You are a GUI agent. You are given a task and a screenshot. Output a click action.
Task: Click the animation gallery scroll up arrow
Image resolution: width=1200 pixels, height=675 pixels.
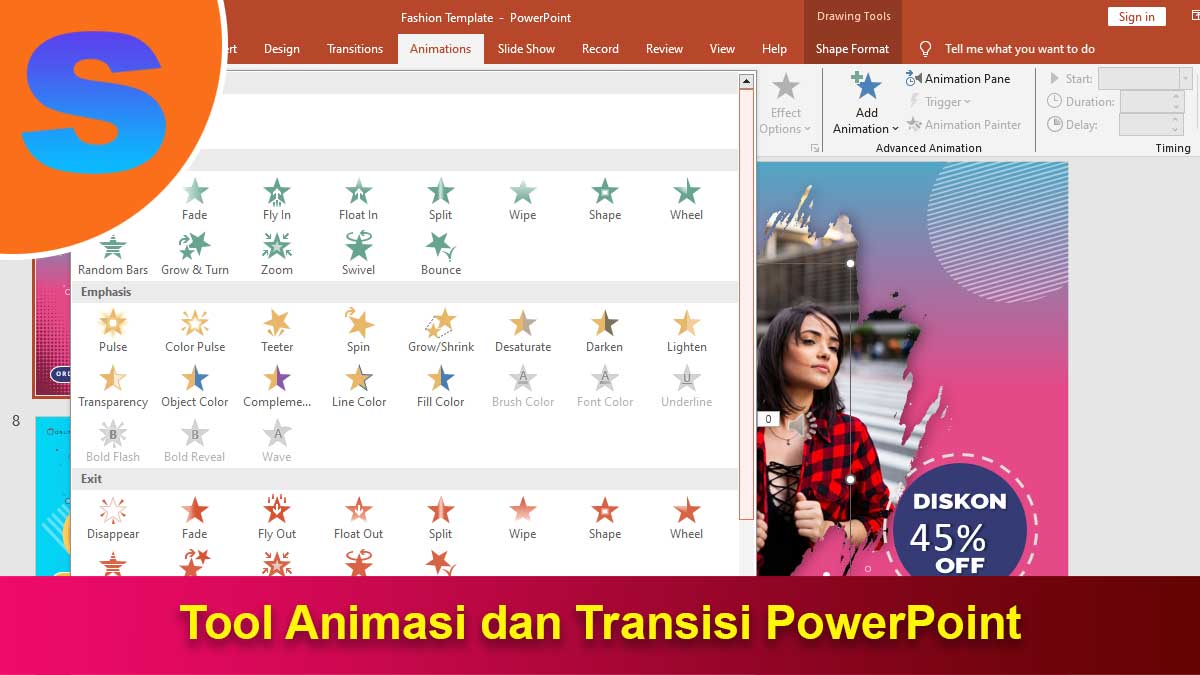746,81
